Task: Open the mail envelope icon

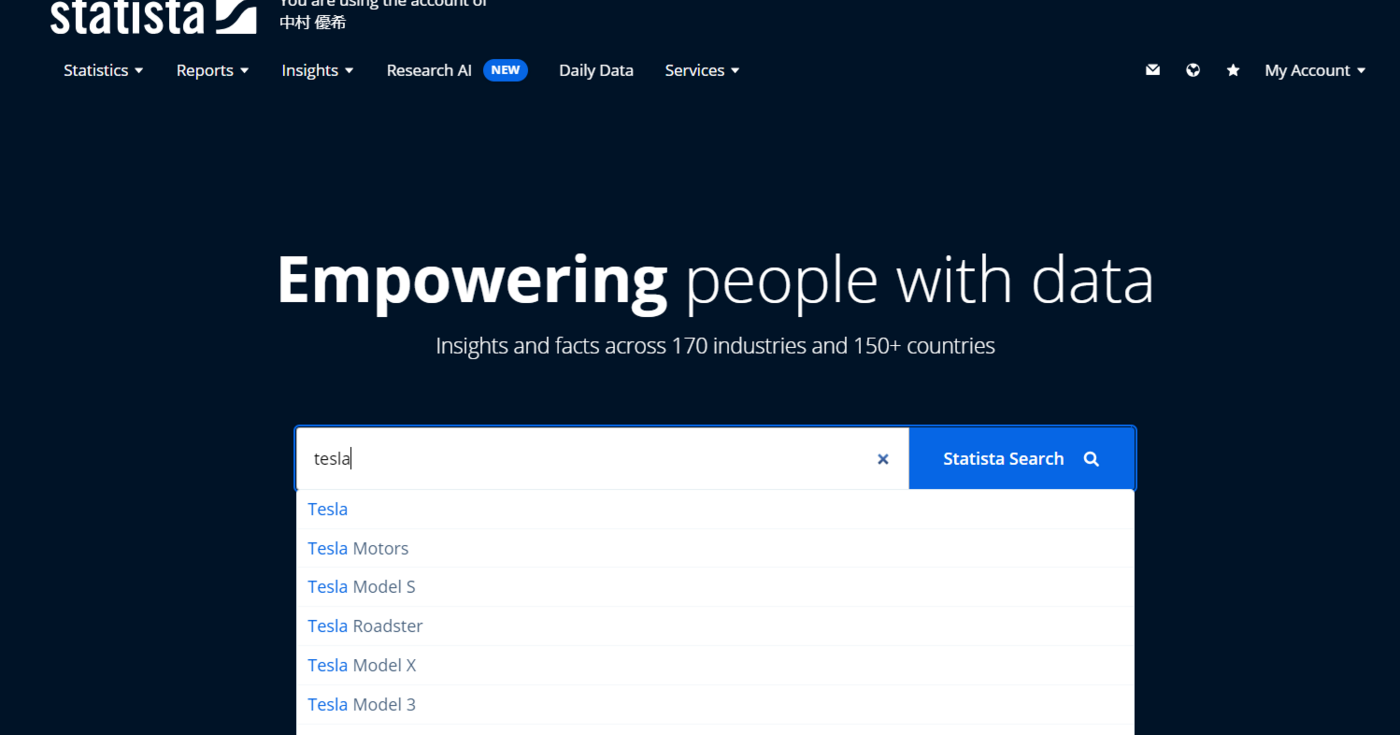Action: click(1153, 70)
